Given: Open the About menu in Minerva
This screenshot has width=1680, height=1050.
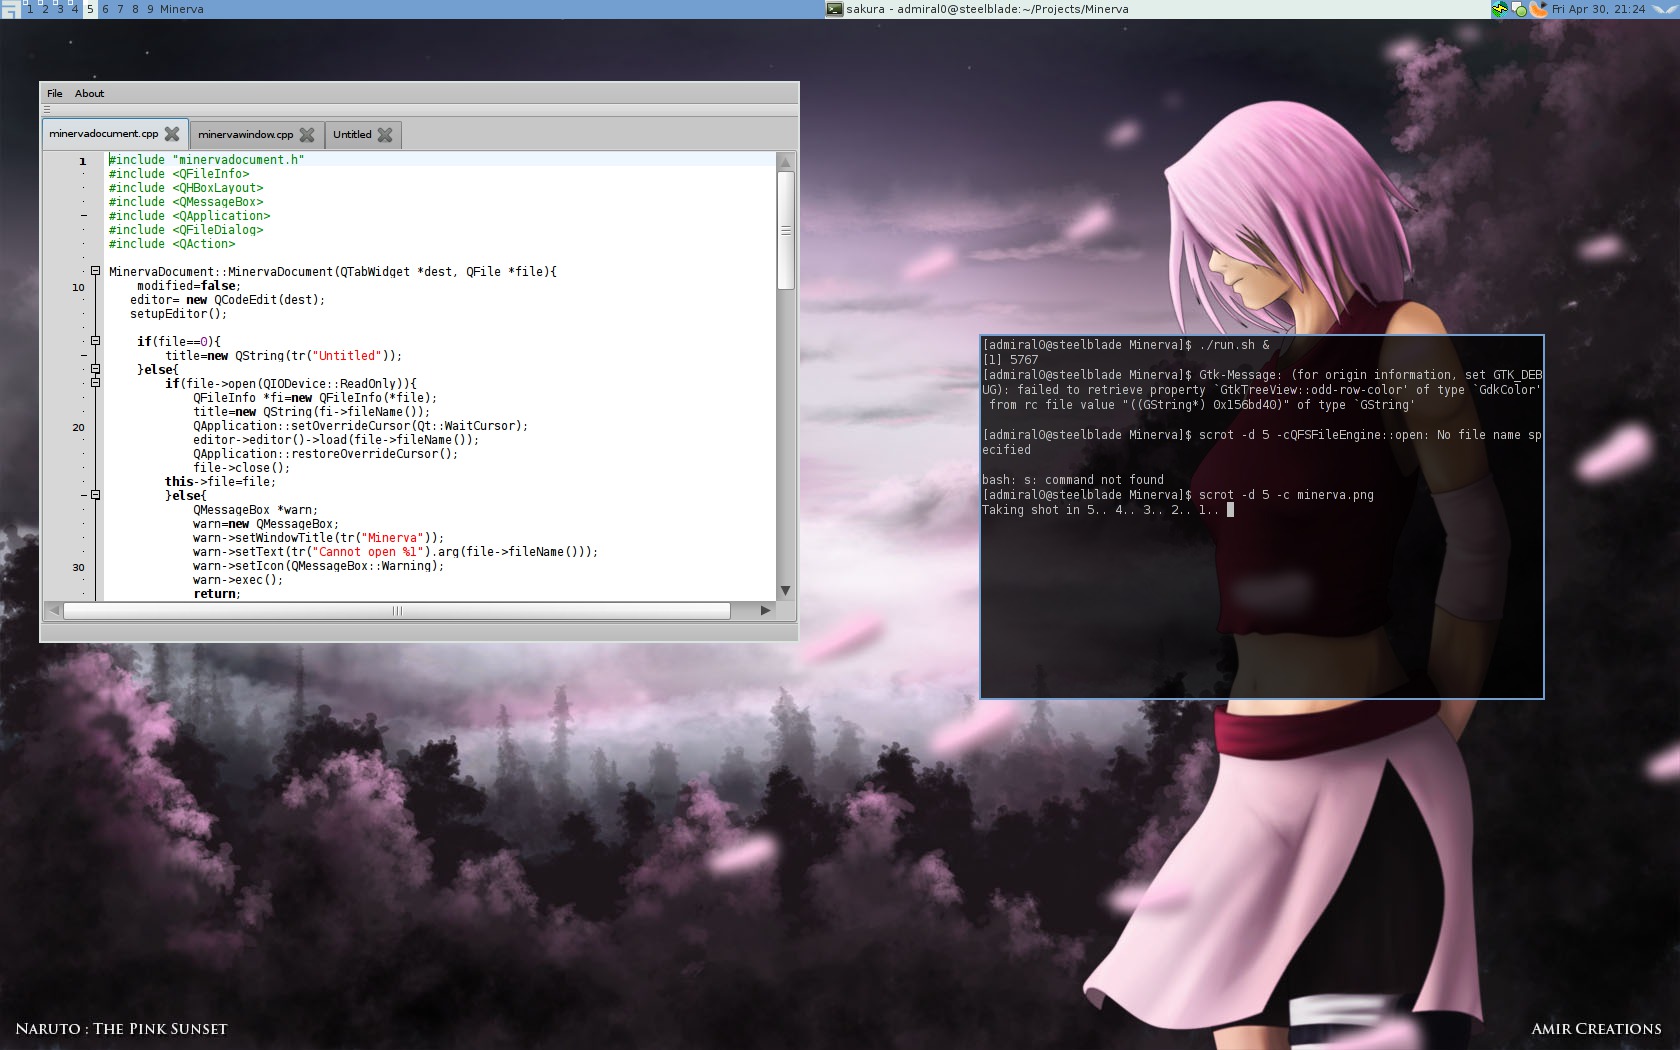Looking at the screenshot, I should pyautogui.click(x=89, y=93).
